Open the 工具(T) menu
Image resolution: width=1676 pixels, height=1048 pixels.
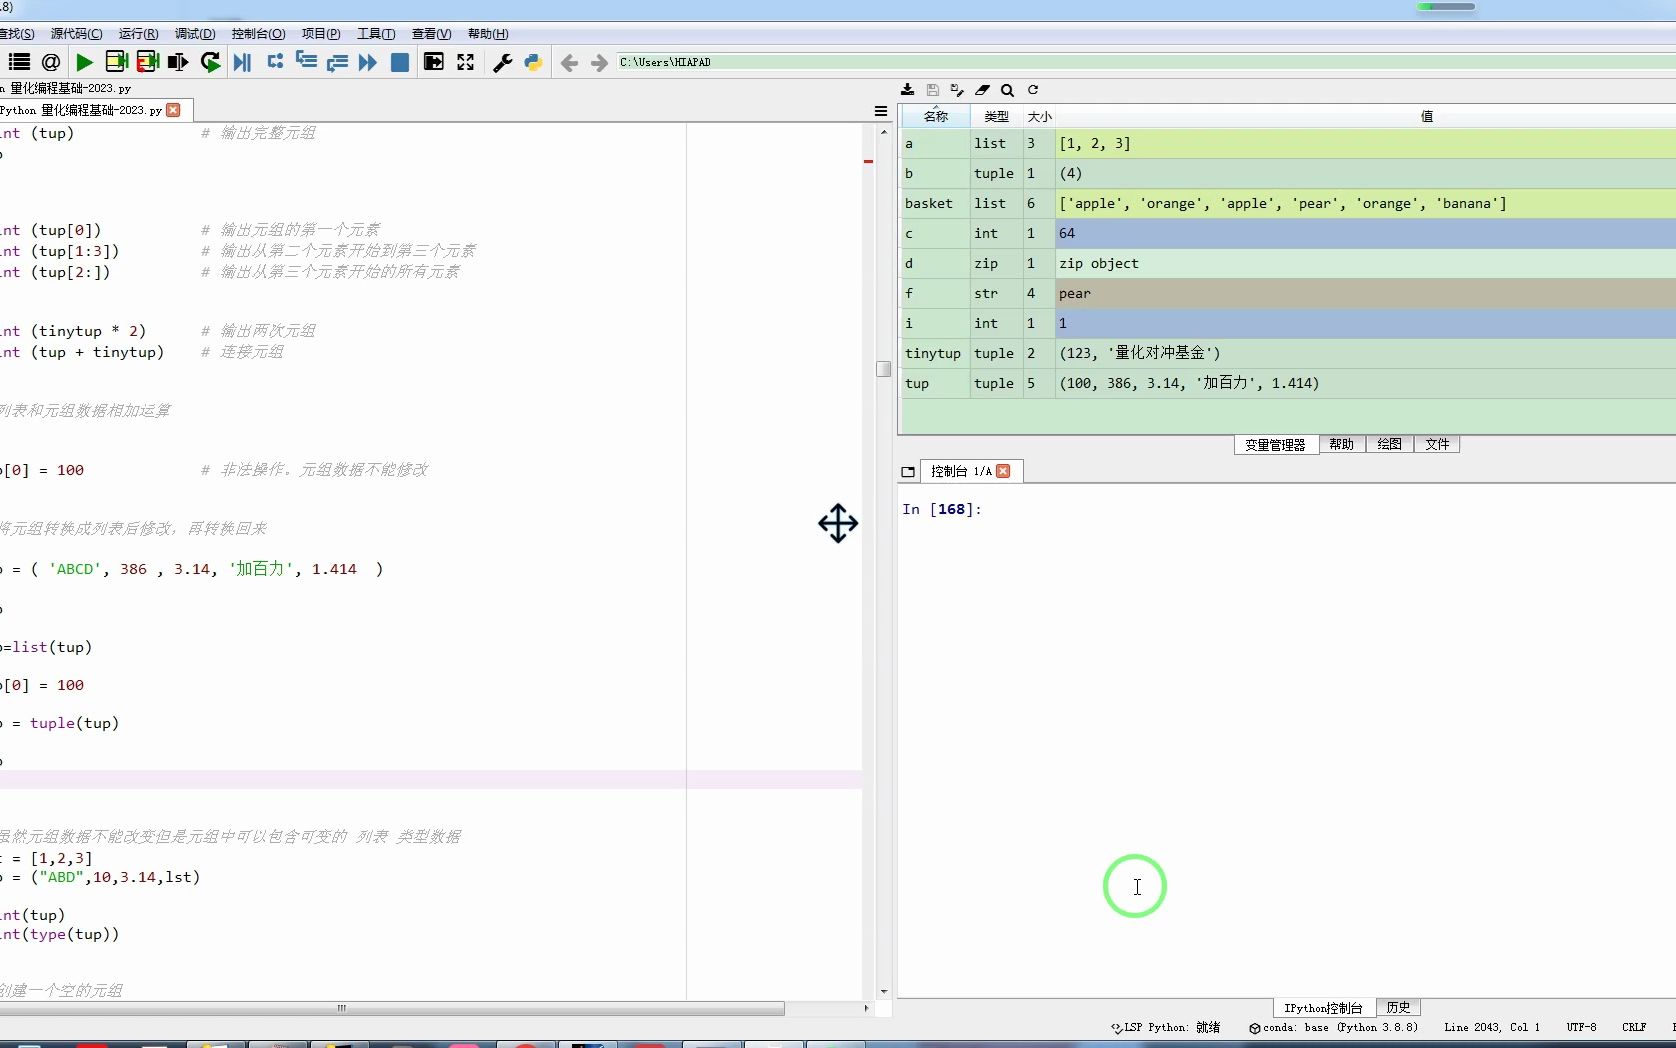(x=376, y=34)
